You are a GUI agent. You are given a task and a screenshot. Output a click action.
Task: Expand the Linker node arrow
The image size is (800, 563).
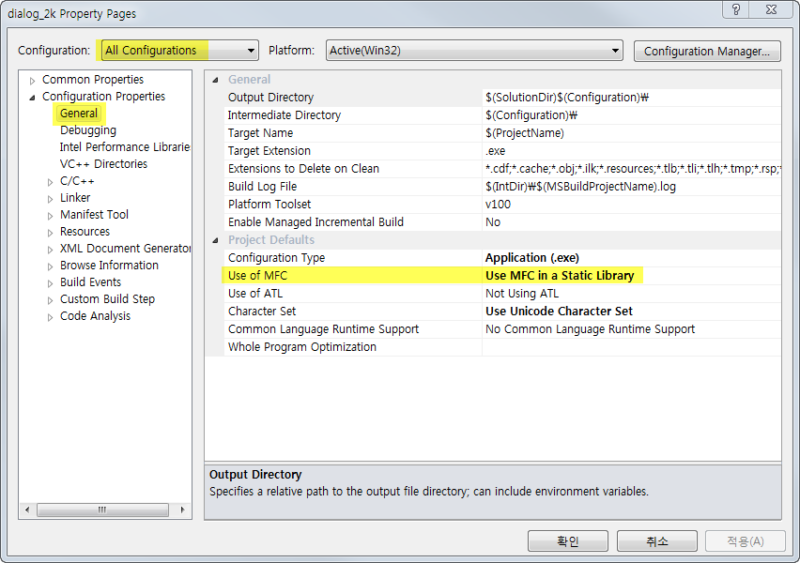tap(50, 199)
